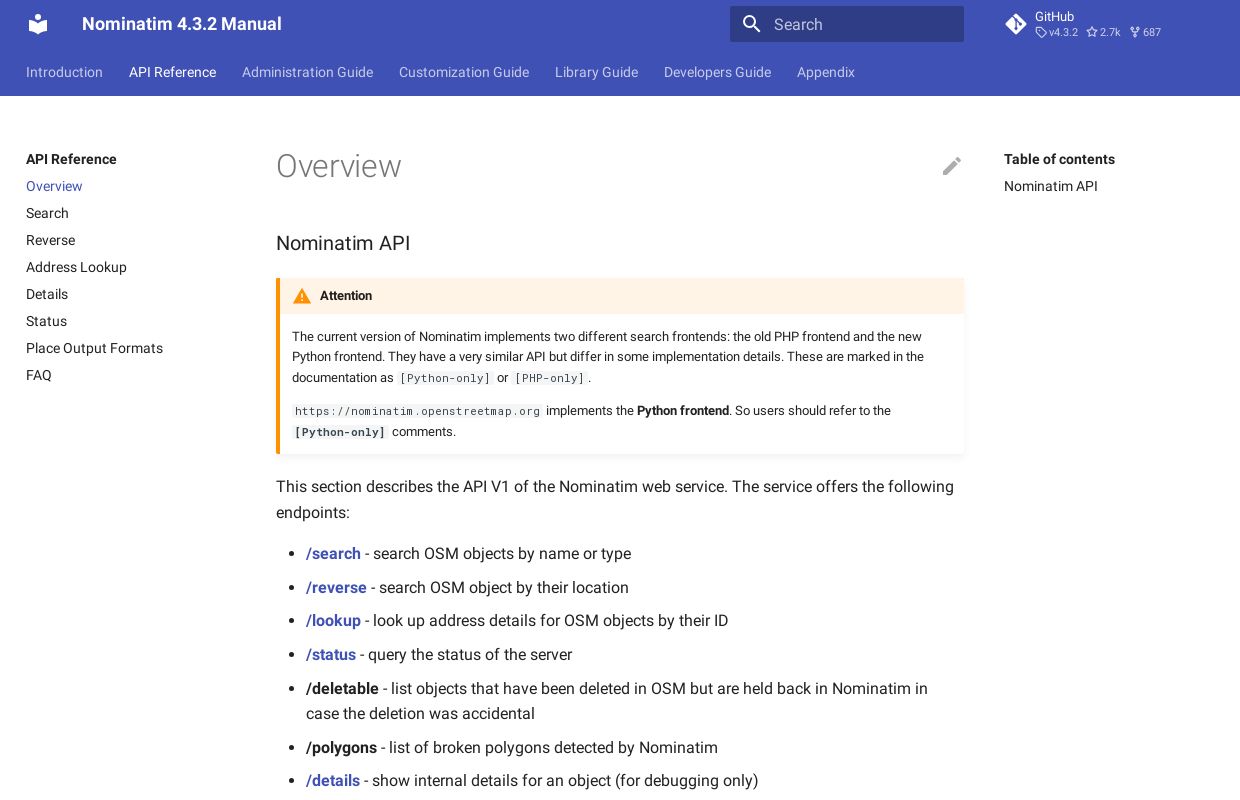Click the edit page pencil icon
Viewport: 1240px width, 800px height.
(952, 166)
